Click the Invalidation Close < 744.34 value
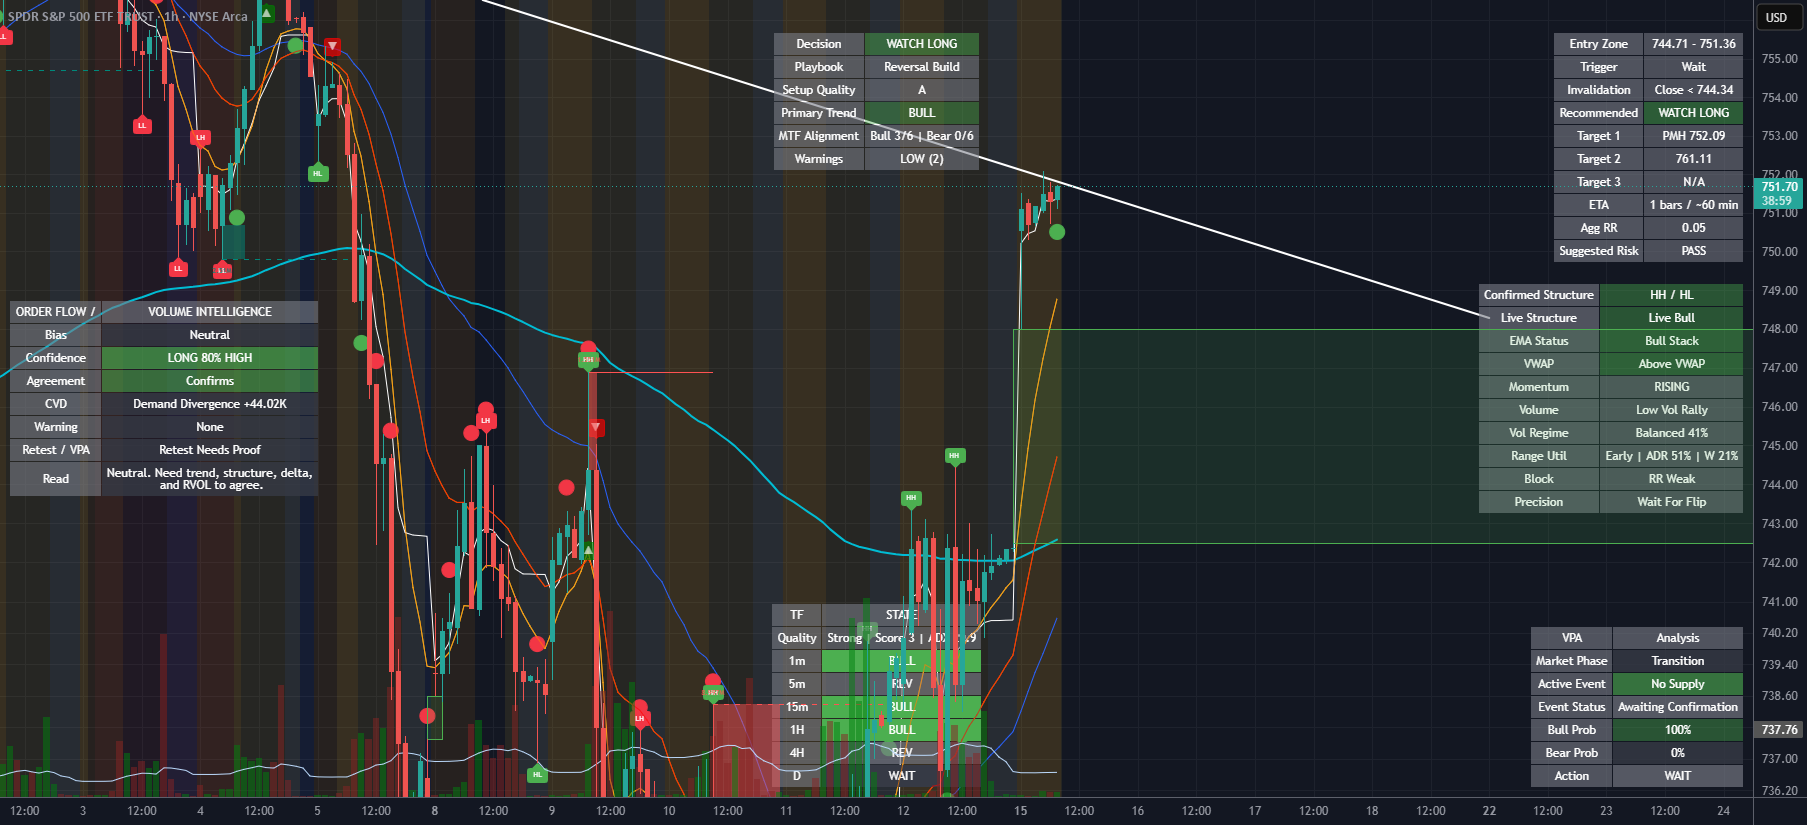The width and height of the screenshot is (1807, 825). [x=1693, y=90]
